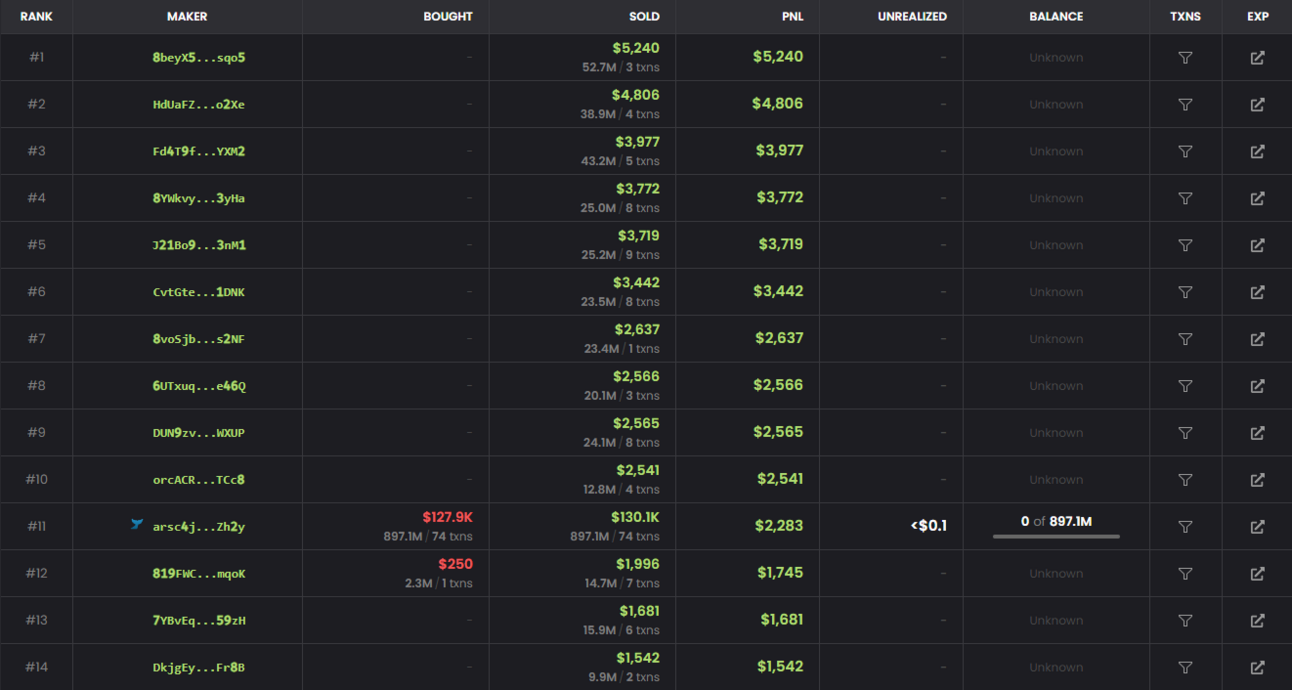Sort the table by the PNL column
The height and width of the screenshot is (690, 1292).
(x=792, y=16)
